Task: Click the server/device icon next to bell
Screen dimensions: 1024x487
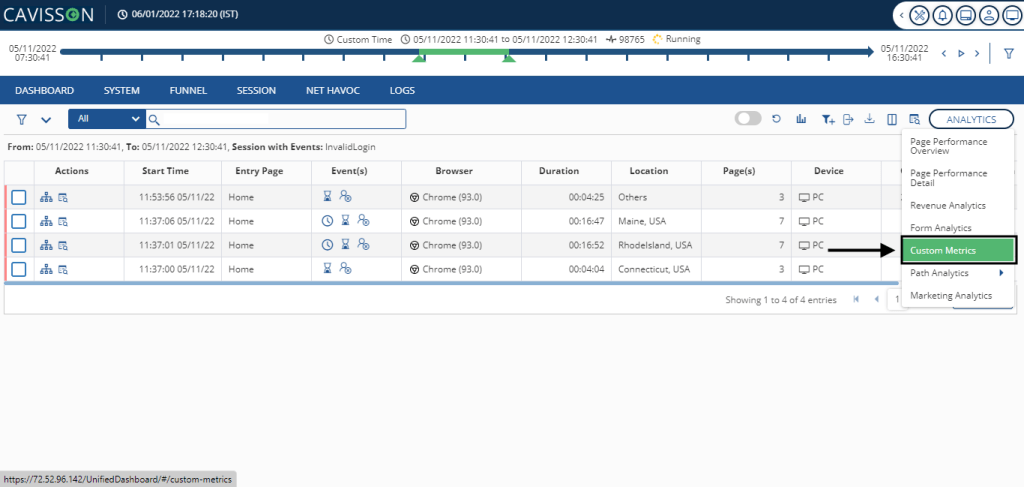Action: point(965,16)
